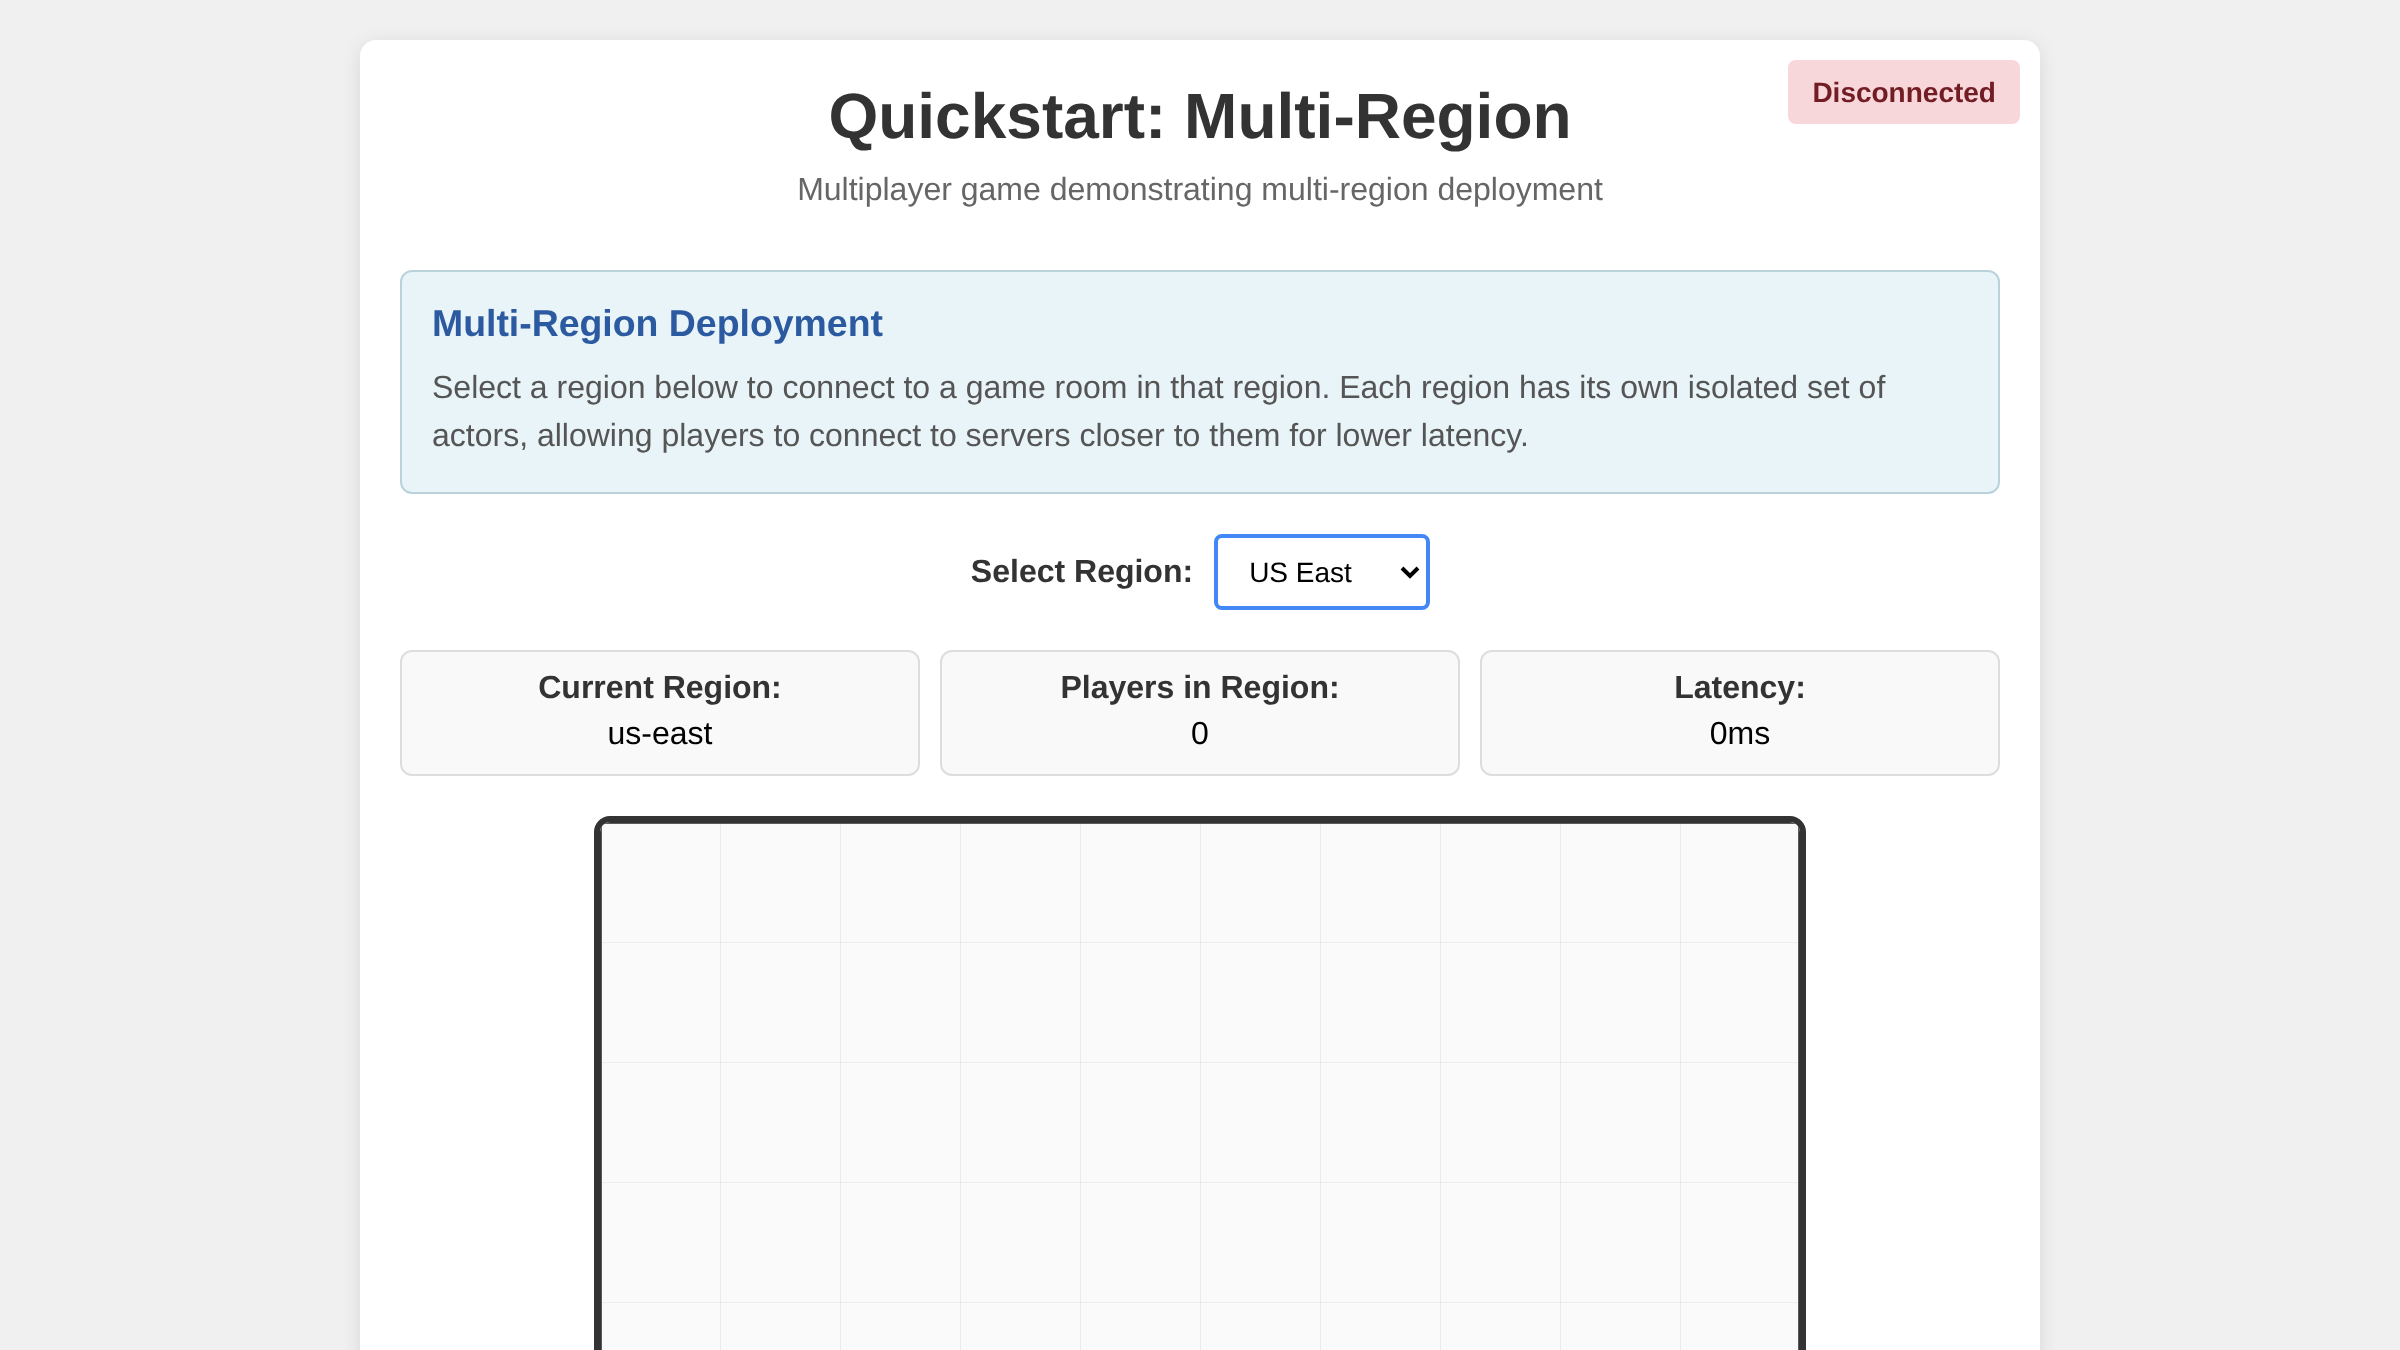Click the top-left cell of the game board

coord(660,880)
